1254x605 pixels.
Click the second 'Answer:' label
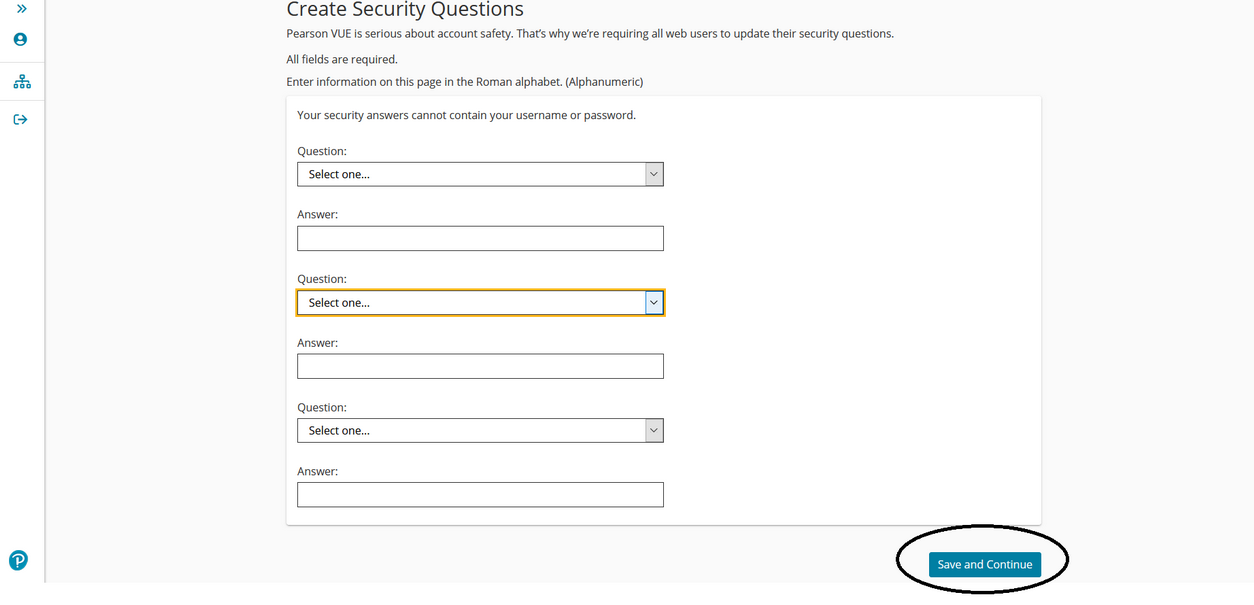[x=318, y=343]
